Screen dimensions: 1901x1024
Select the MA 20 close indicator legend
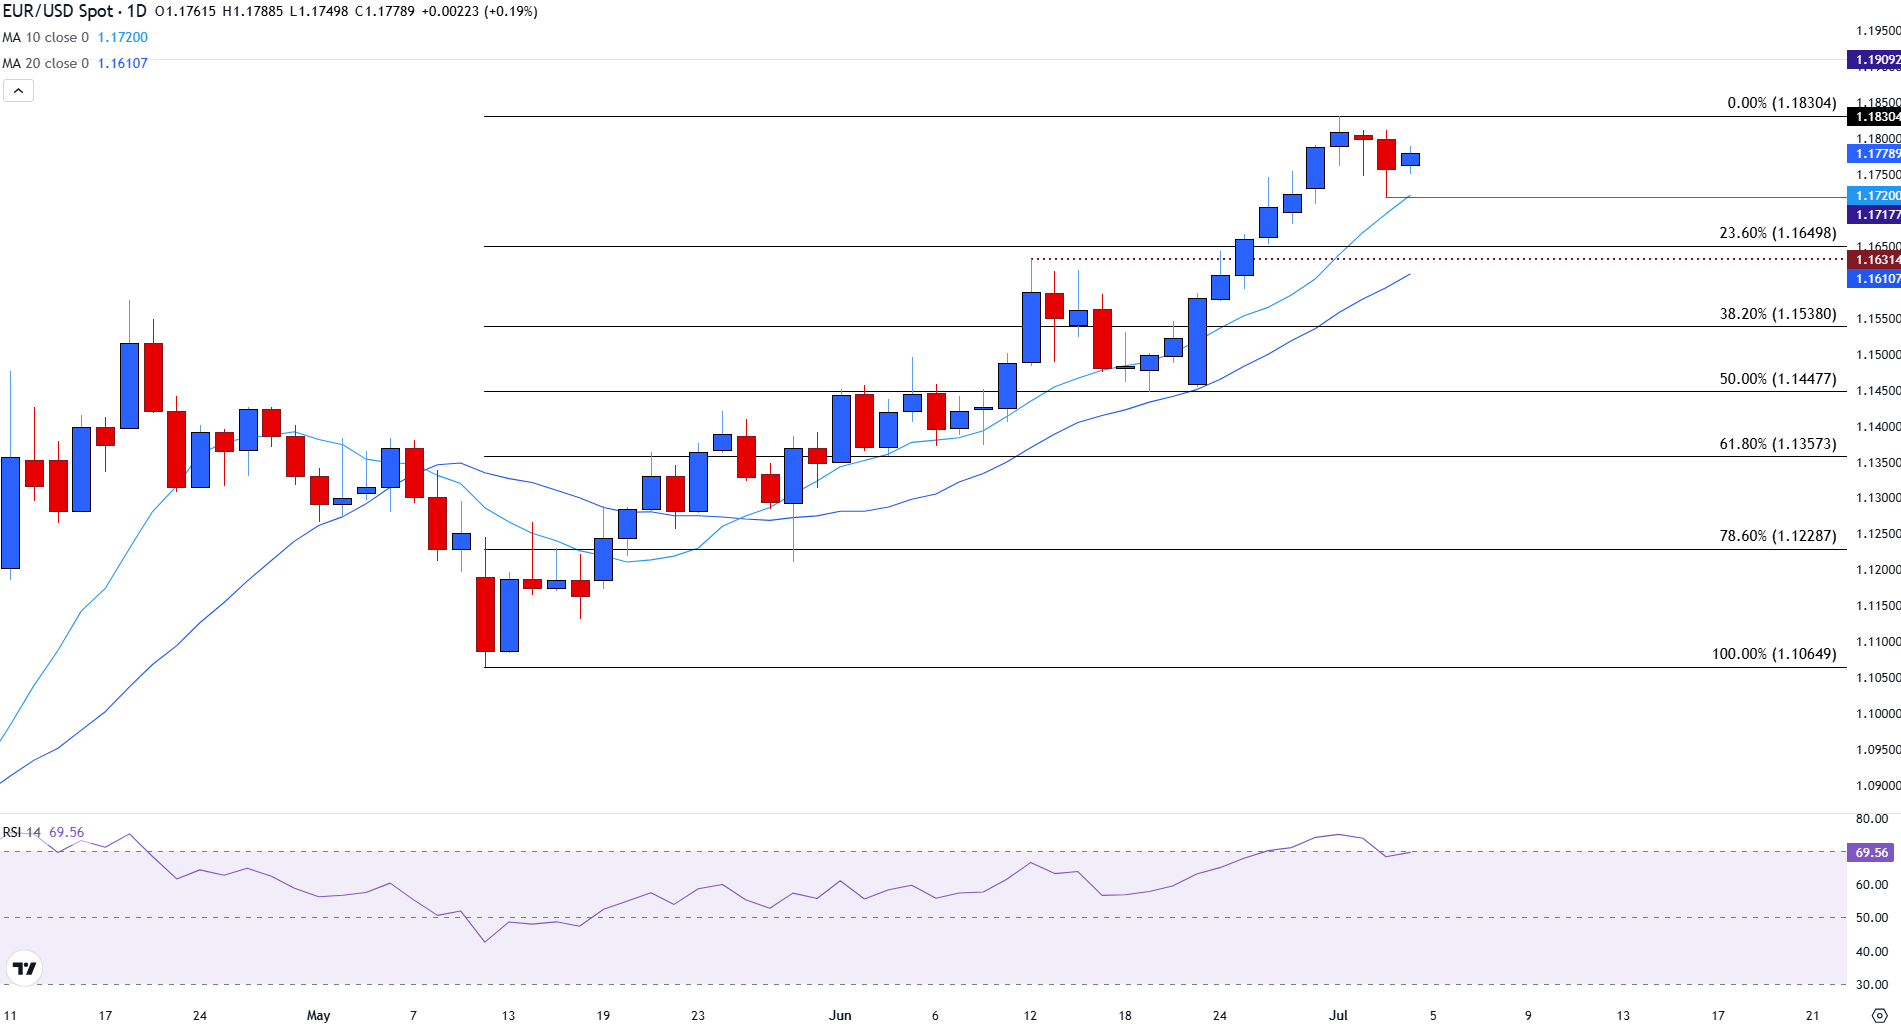coord(46,63)
